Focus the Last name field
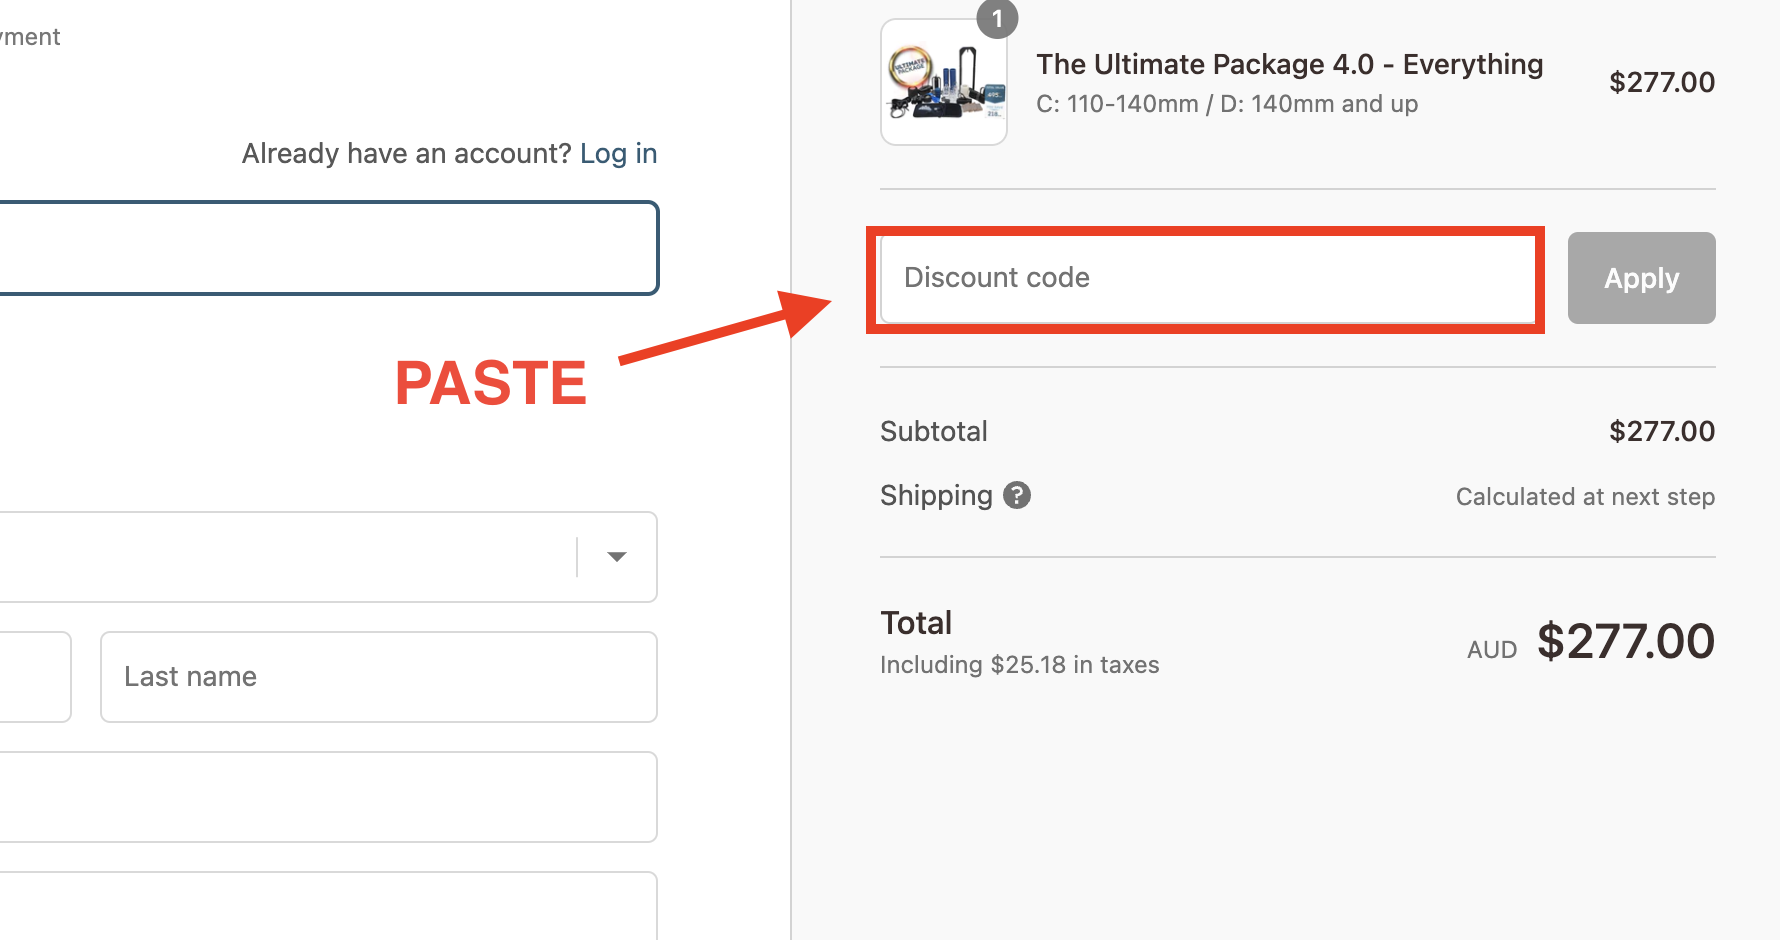The width and height of the screenshot is (1780, 940). click(x=378, y=677)
